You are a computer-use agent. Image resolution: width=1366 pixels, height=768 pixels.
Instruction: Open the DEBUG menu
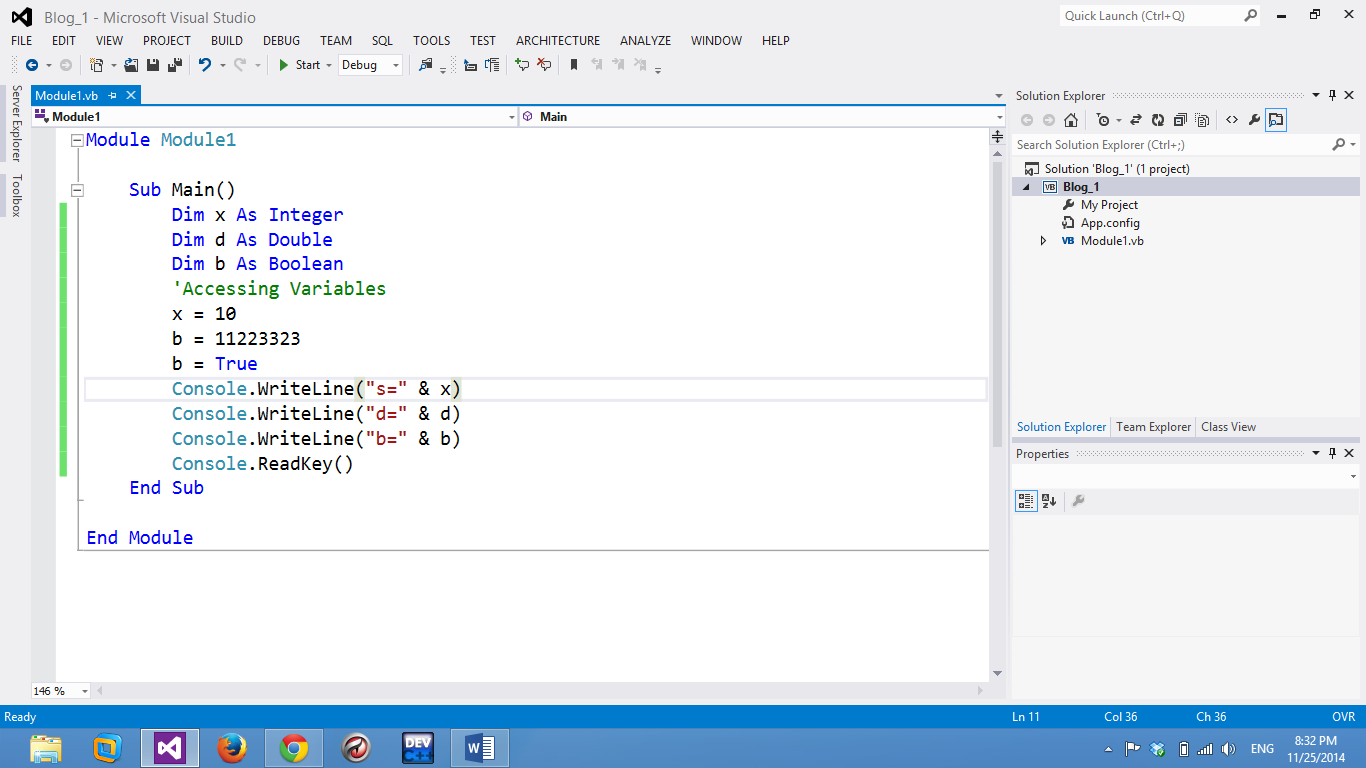tap(281, 41)
